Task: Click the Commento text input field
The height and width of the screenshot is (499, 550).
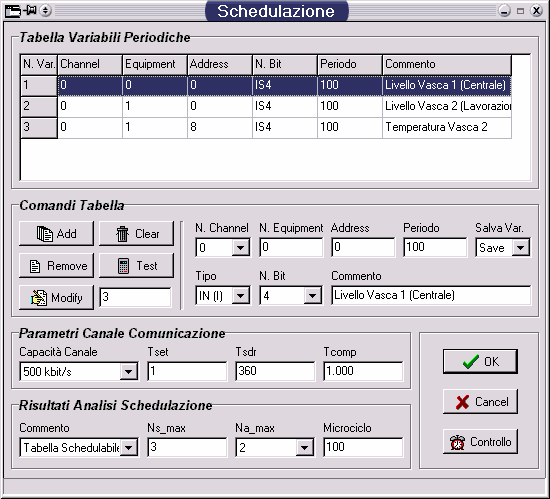Action: pos(431,295)
